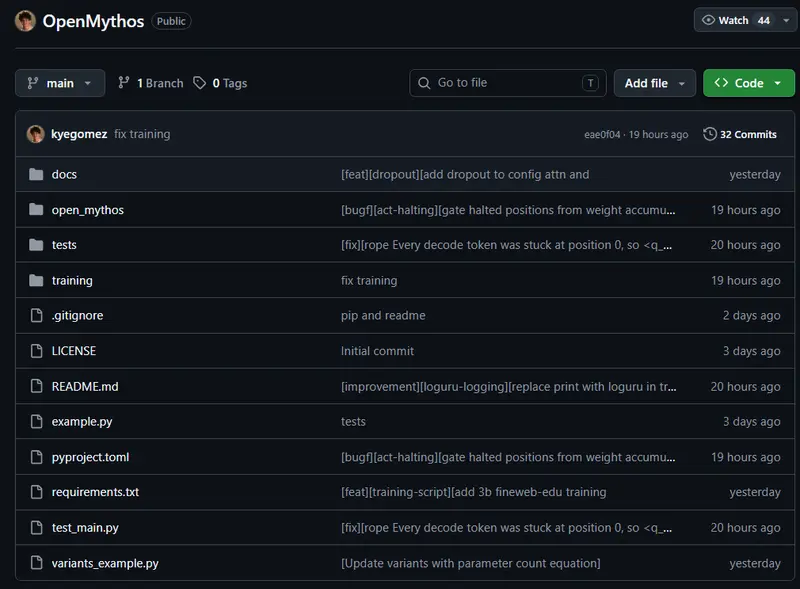Click the kyegomez commit author avatar
Screen dimensions: 800x589
pyautogui.click(x=35, y=134)
